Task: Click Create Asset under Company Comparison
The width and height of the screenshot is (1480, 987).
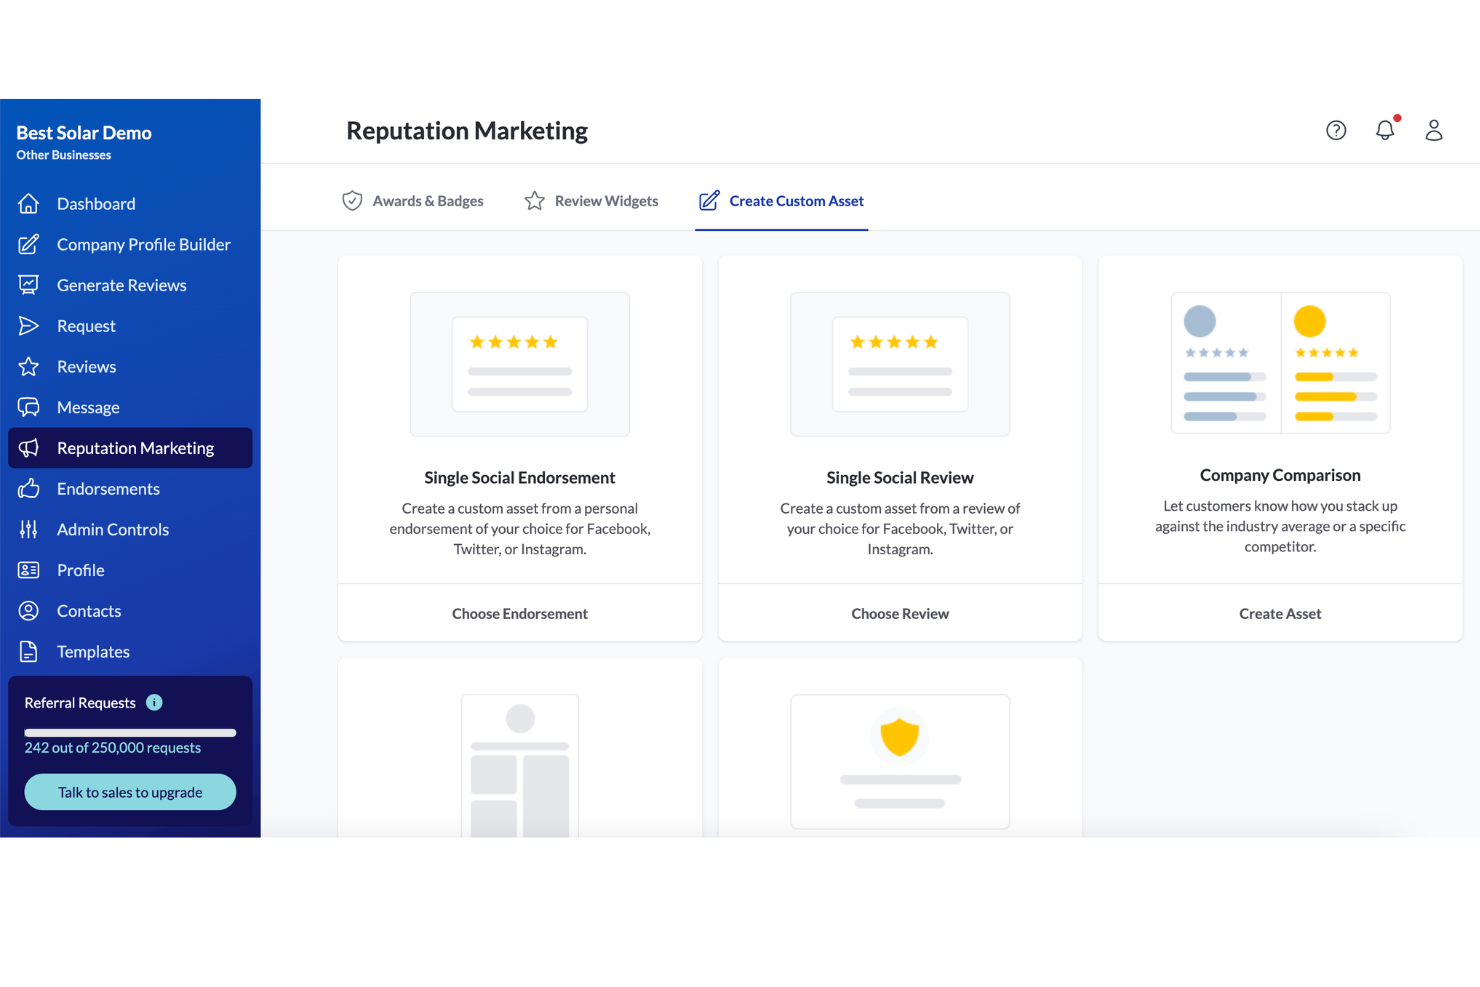Action: click(x=1280, y=613)
